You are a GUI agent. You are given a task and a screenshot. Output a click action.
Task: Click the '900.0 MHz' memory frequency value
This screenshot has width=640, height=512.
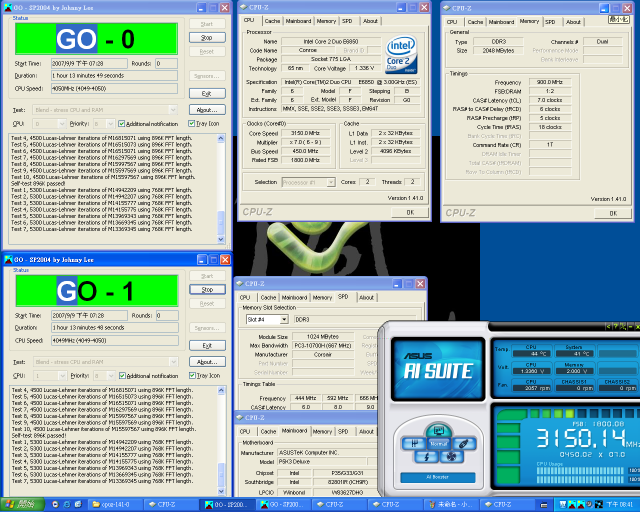pyautogui.click(x=549, y=82)
